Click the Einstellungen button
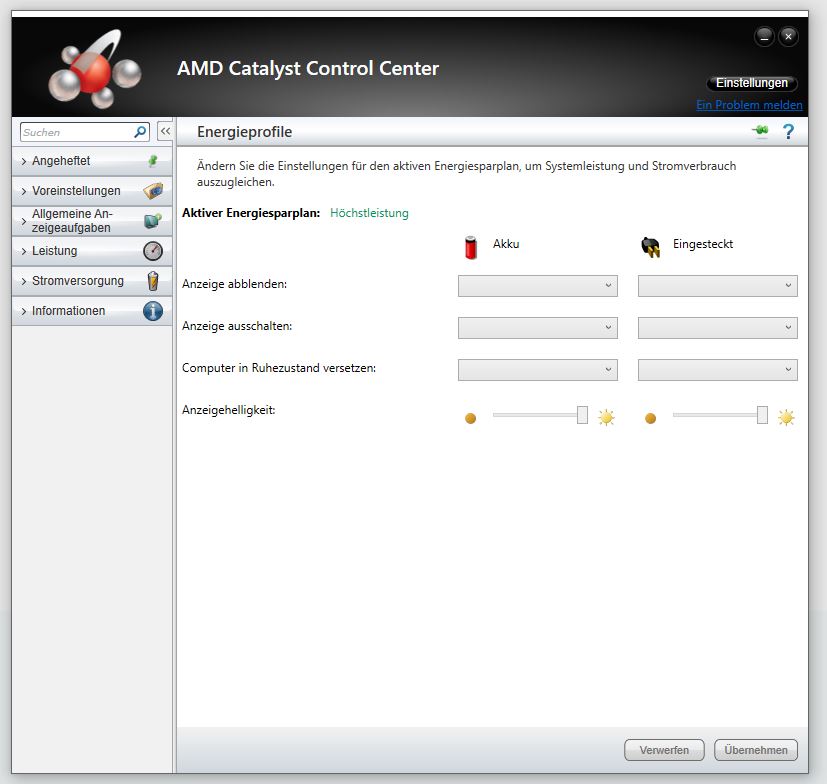This screenshot has height=784, width=827. pos(752,83)
